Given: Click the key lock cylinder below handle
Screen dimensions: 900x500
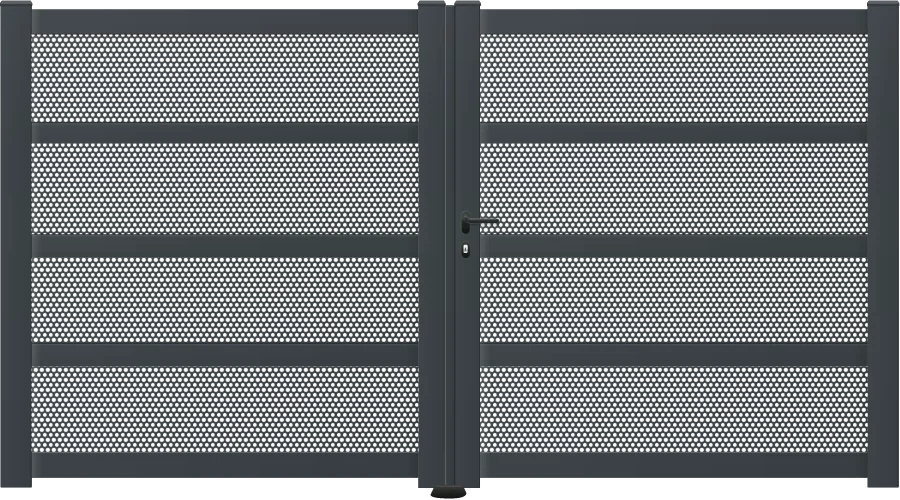Looking at the screenshot, I should click(x=465, y=250).
